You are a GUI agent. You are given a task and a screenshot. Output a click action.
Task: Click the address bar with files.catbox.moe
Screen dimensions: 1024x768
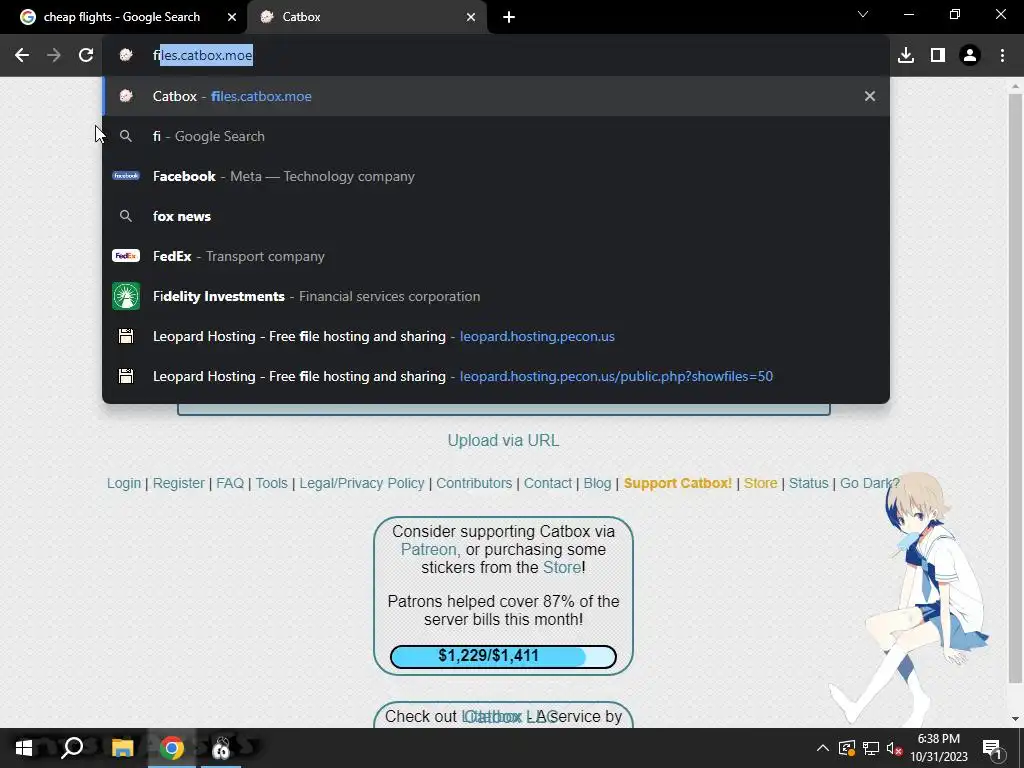coord(496,56)
